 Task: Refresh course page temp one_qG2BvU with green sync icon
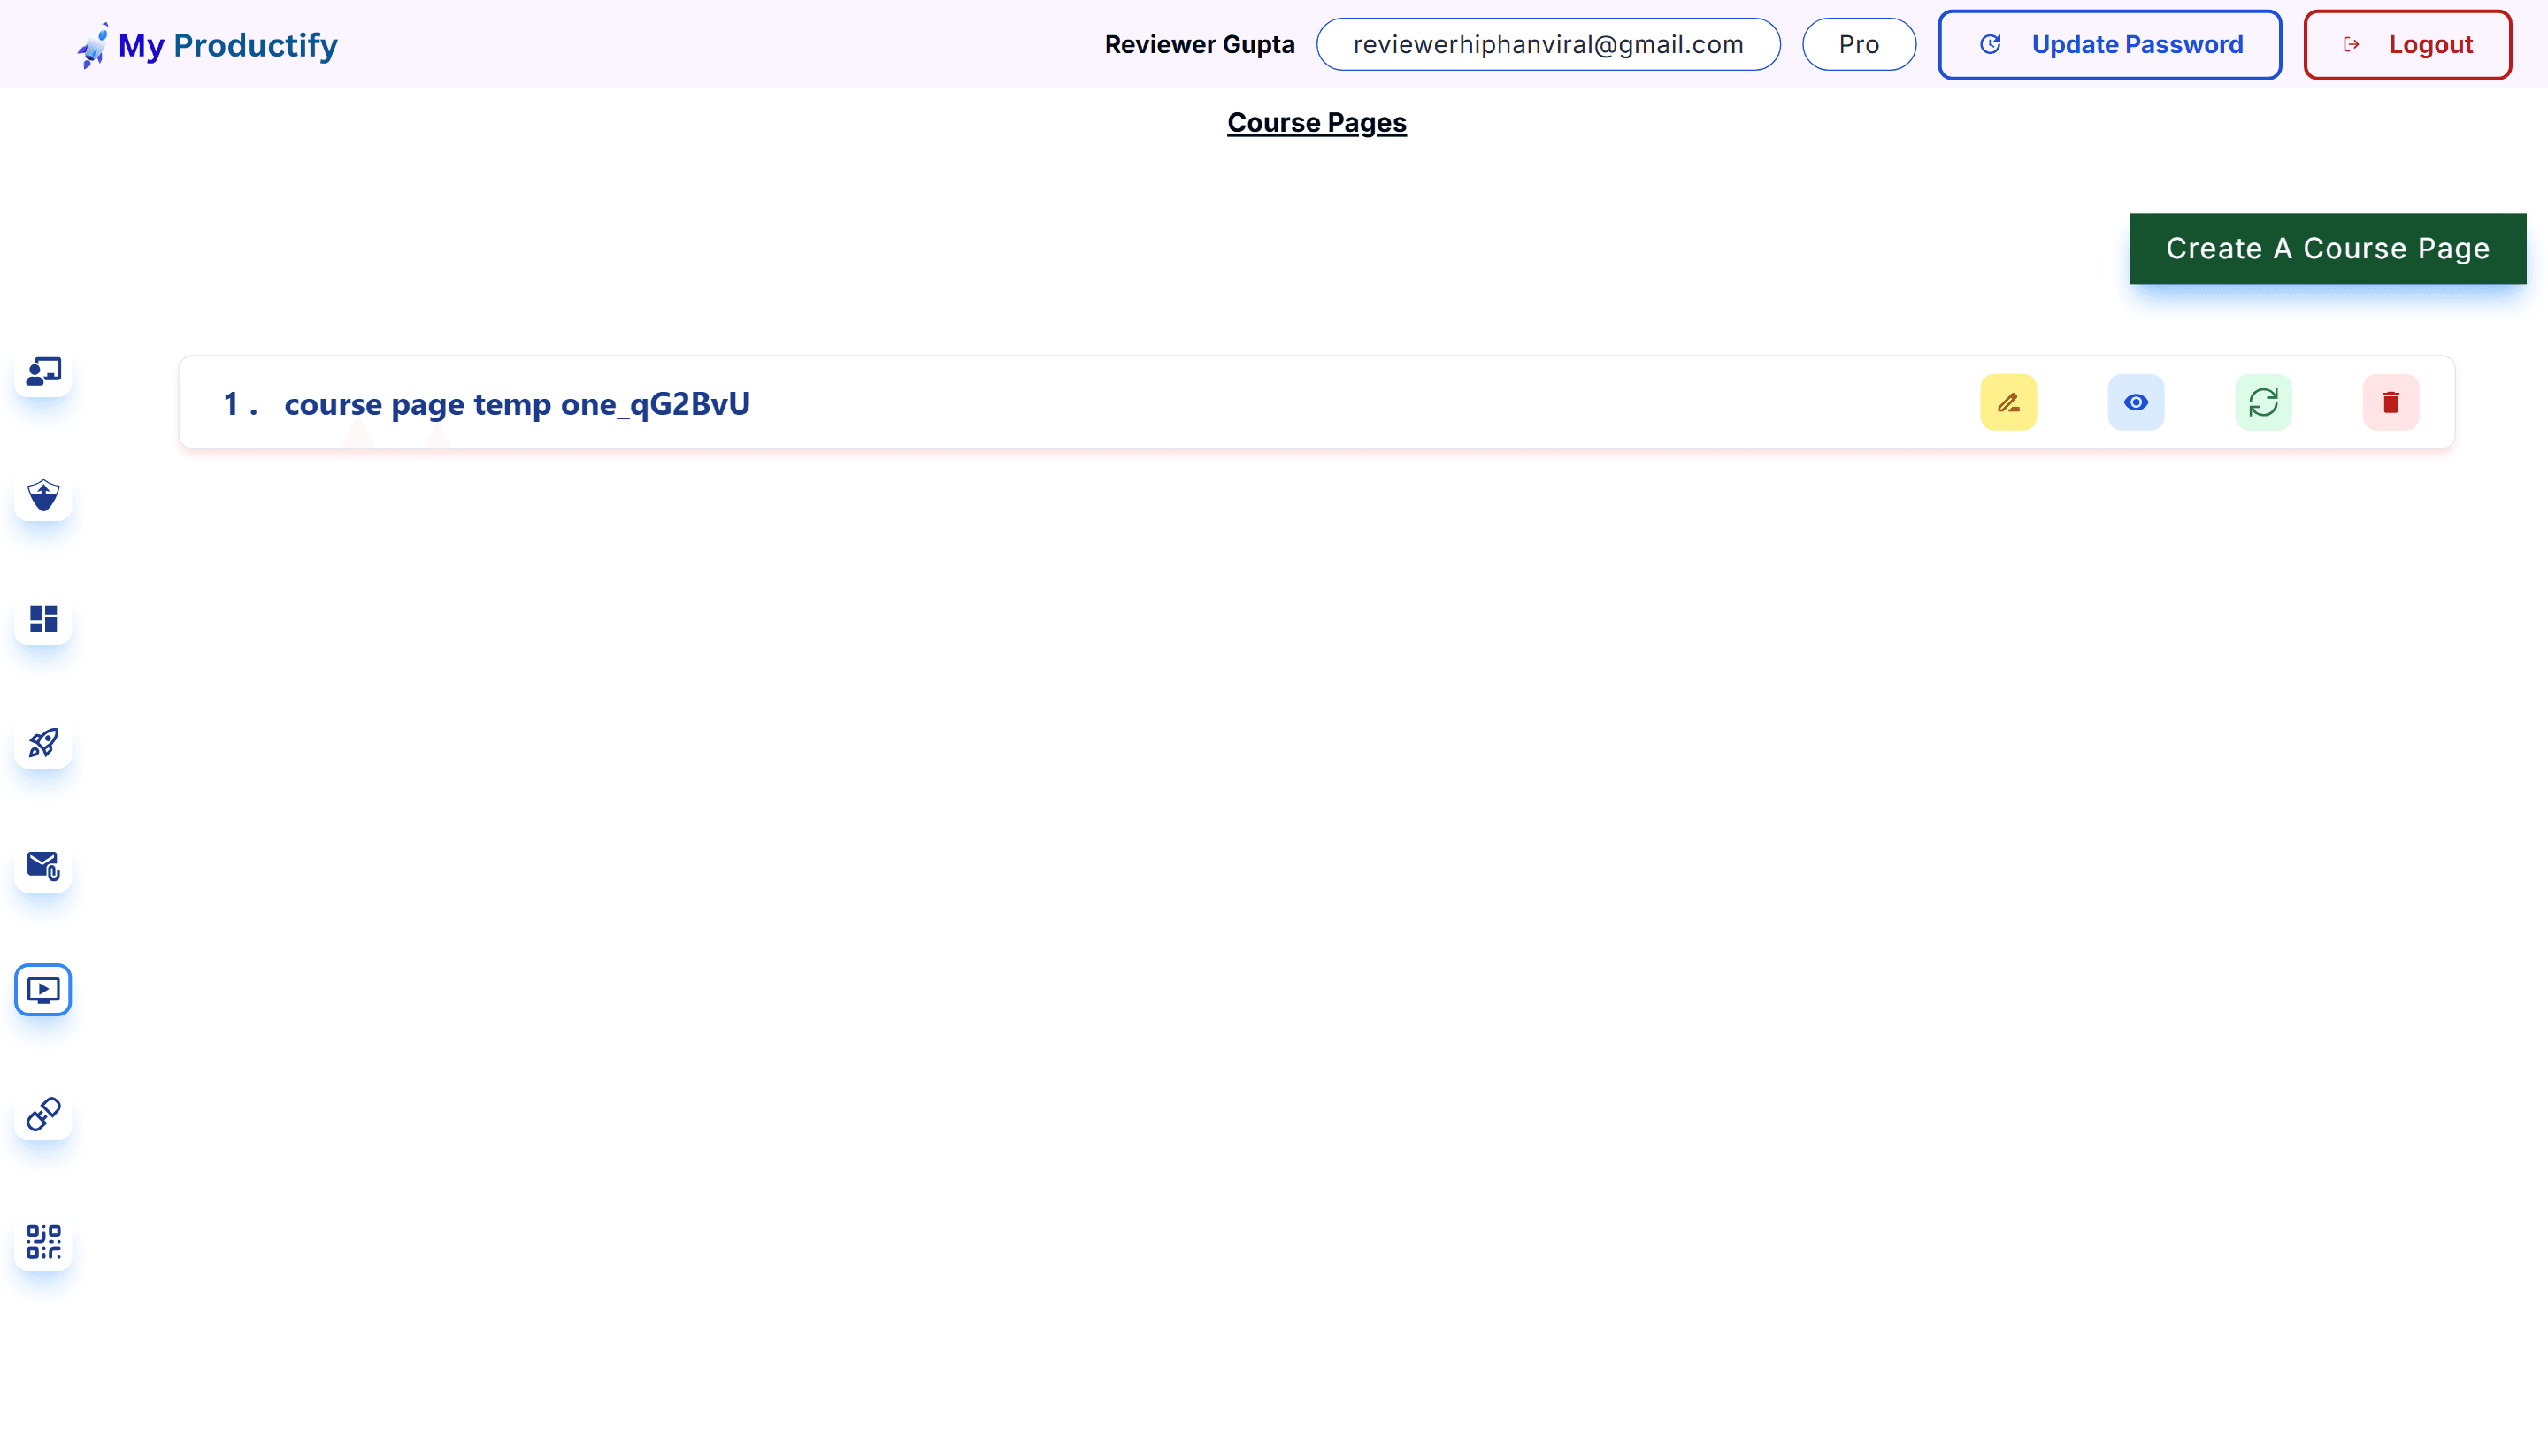tap(2263, 403)
